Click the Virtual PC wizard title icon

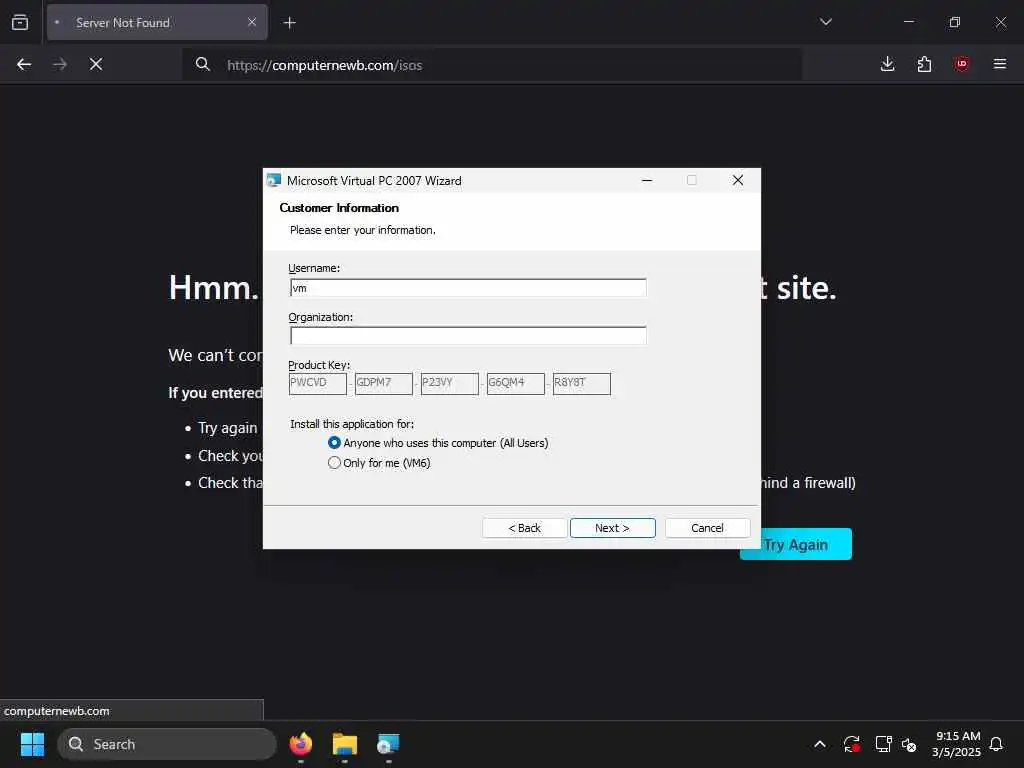coord(274,180)
